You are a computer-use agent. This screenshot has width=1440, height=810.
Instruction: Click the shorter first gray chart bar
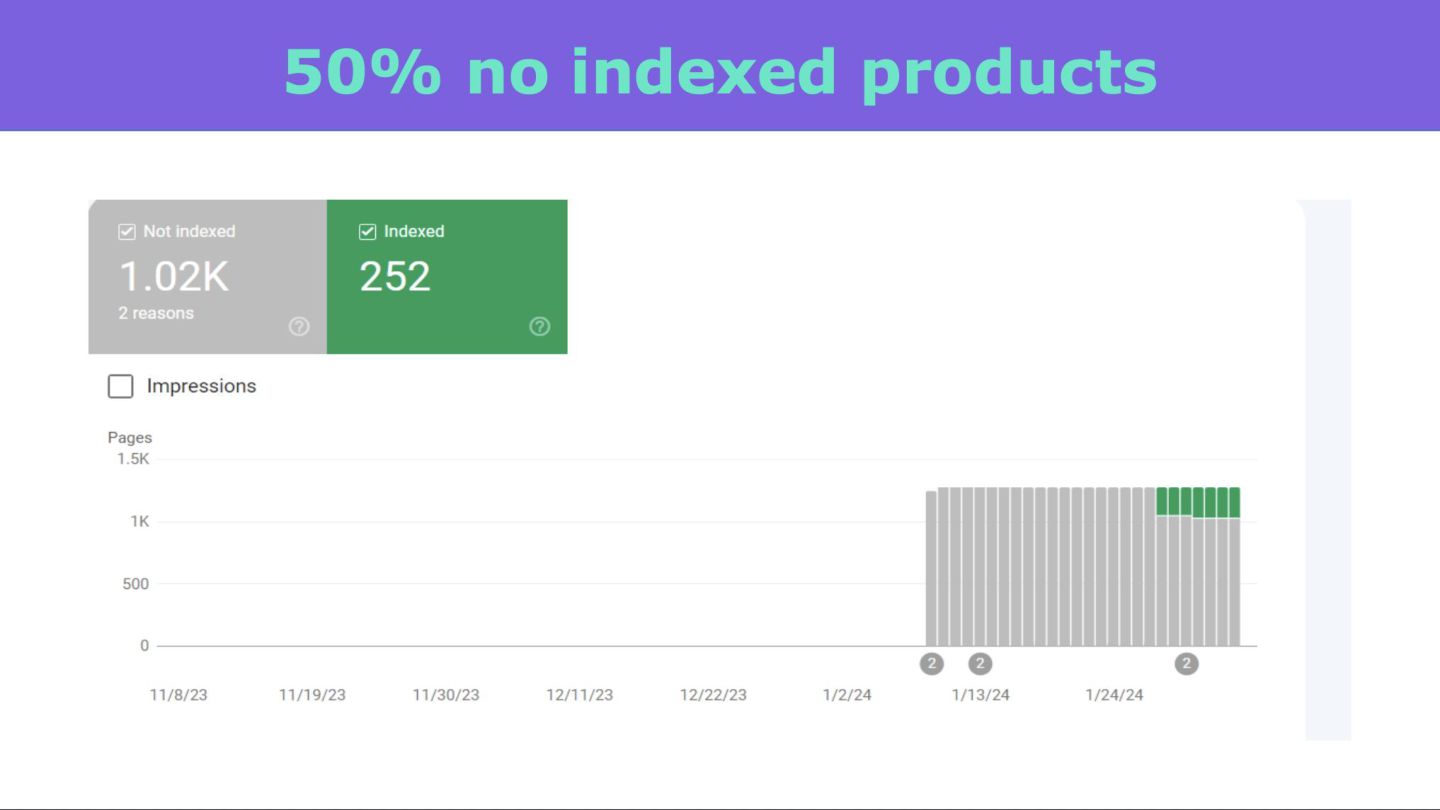click(x=931, y=568)
